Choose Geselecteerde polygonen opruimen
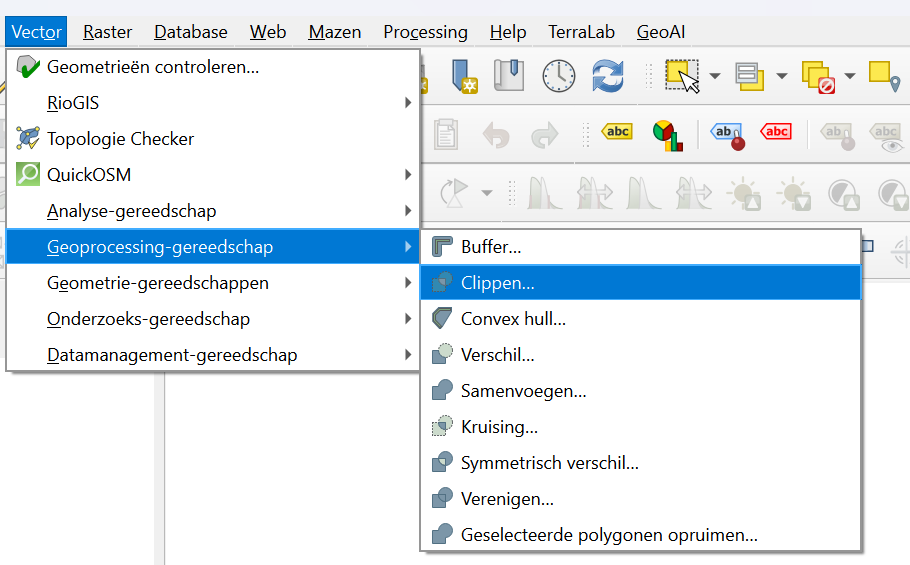Screen dimensions: 910x565 (x=640, y=534)
